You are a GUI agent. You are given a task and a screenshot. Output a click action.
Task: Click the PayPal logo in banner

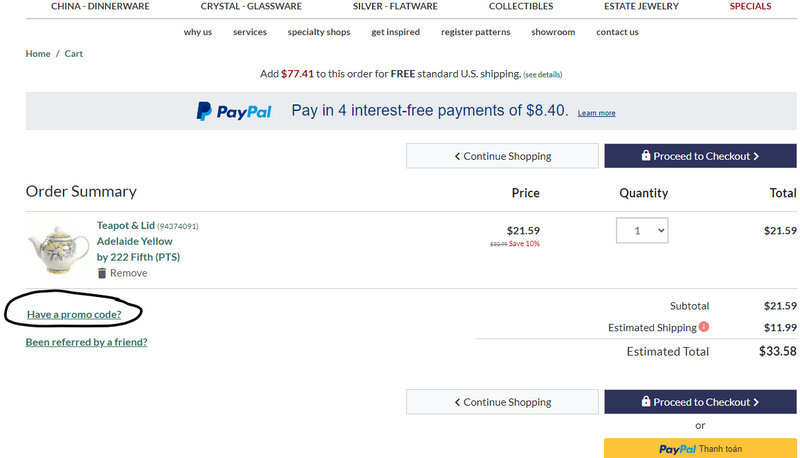[234, 111]
